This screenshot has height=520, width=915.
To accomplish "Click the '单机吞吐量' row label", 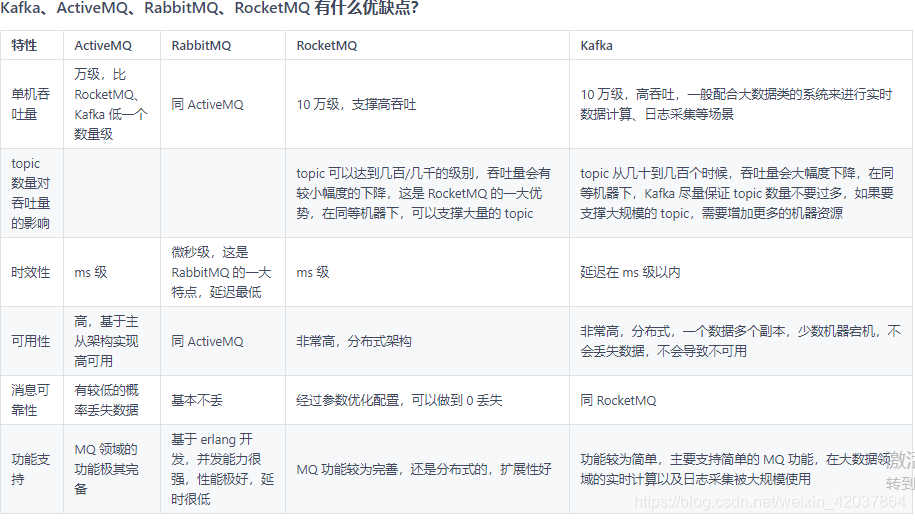I will (32, 104).
